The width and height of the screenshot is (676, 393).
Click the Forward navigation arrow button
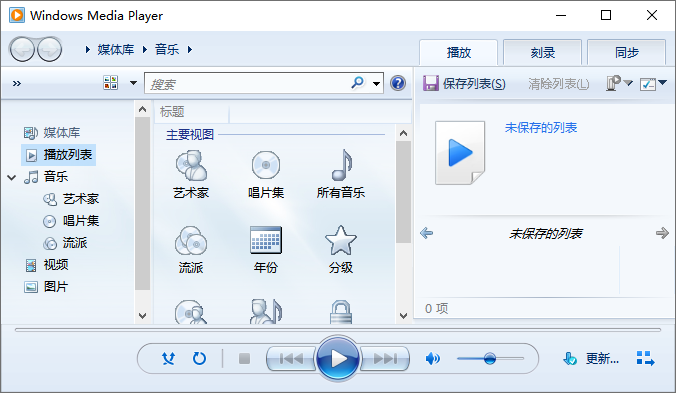[49, 50]
